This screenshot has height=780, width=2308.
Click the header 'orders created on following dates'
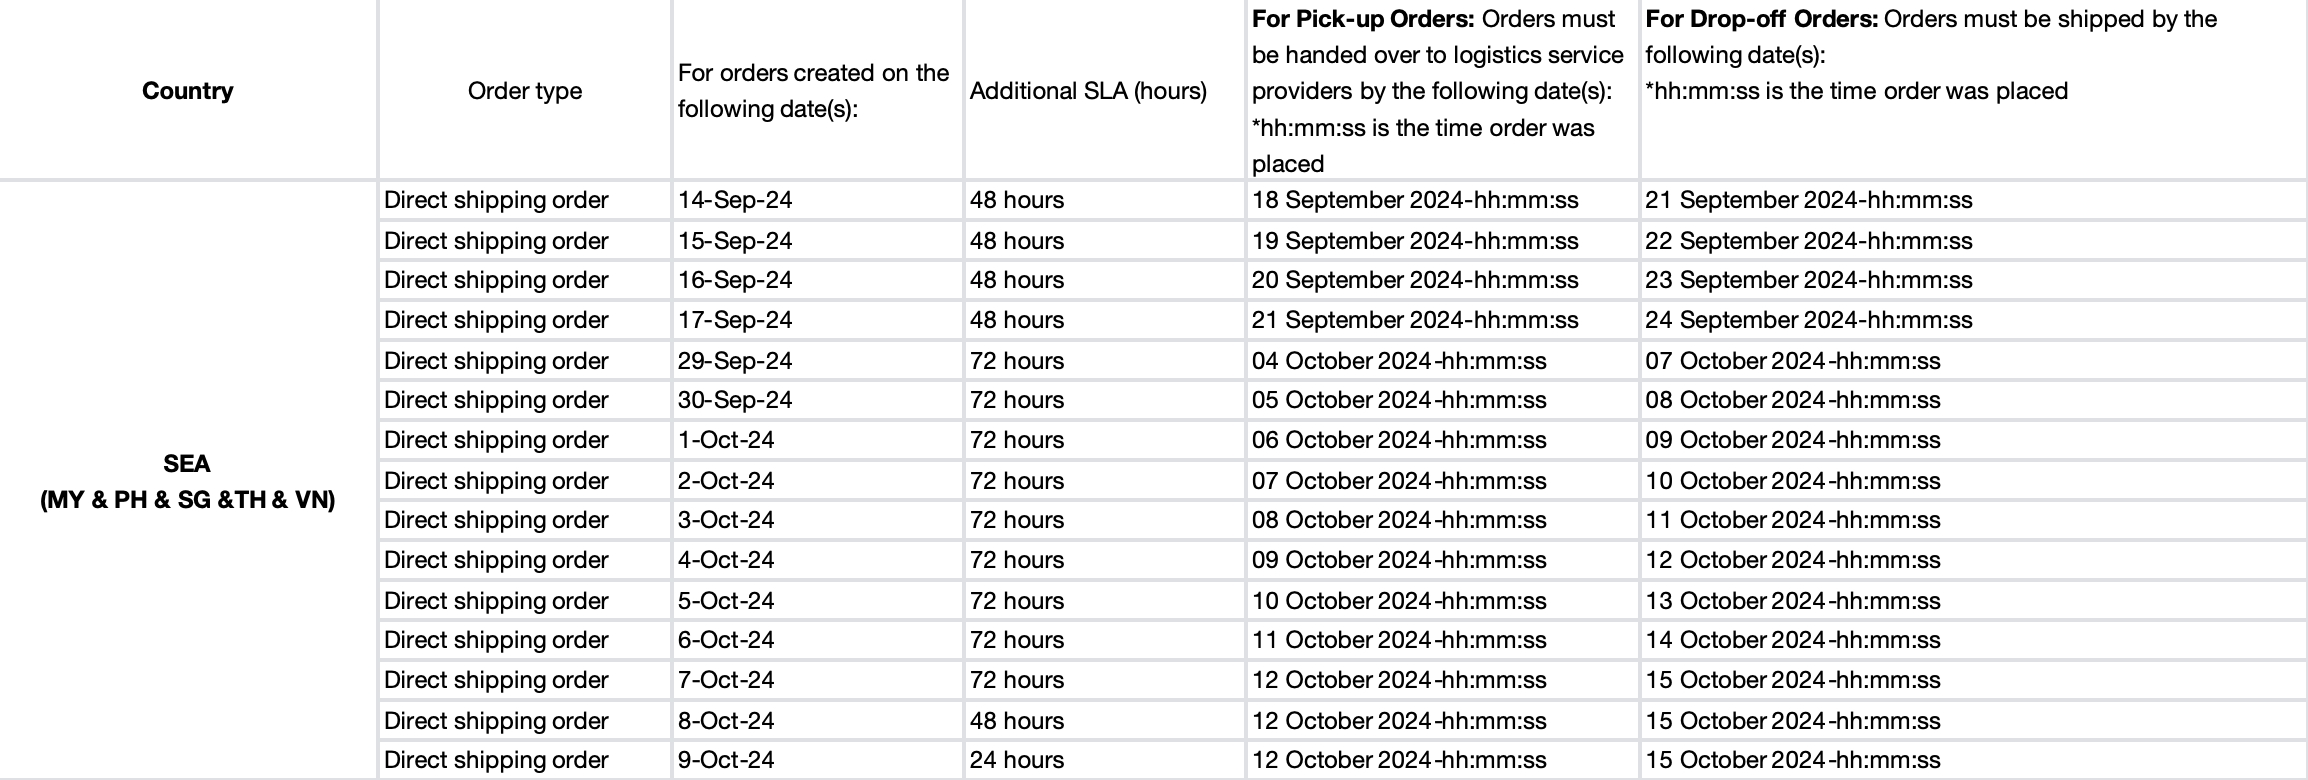813,91
